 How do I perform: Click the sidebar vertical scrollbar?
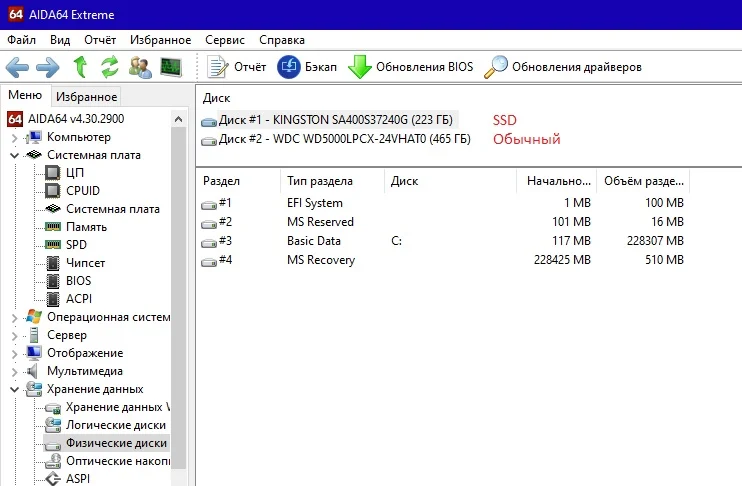click(x=179, y=300)
